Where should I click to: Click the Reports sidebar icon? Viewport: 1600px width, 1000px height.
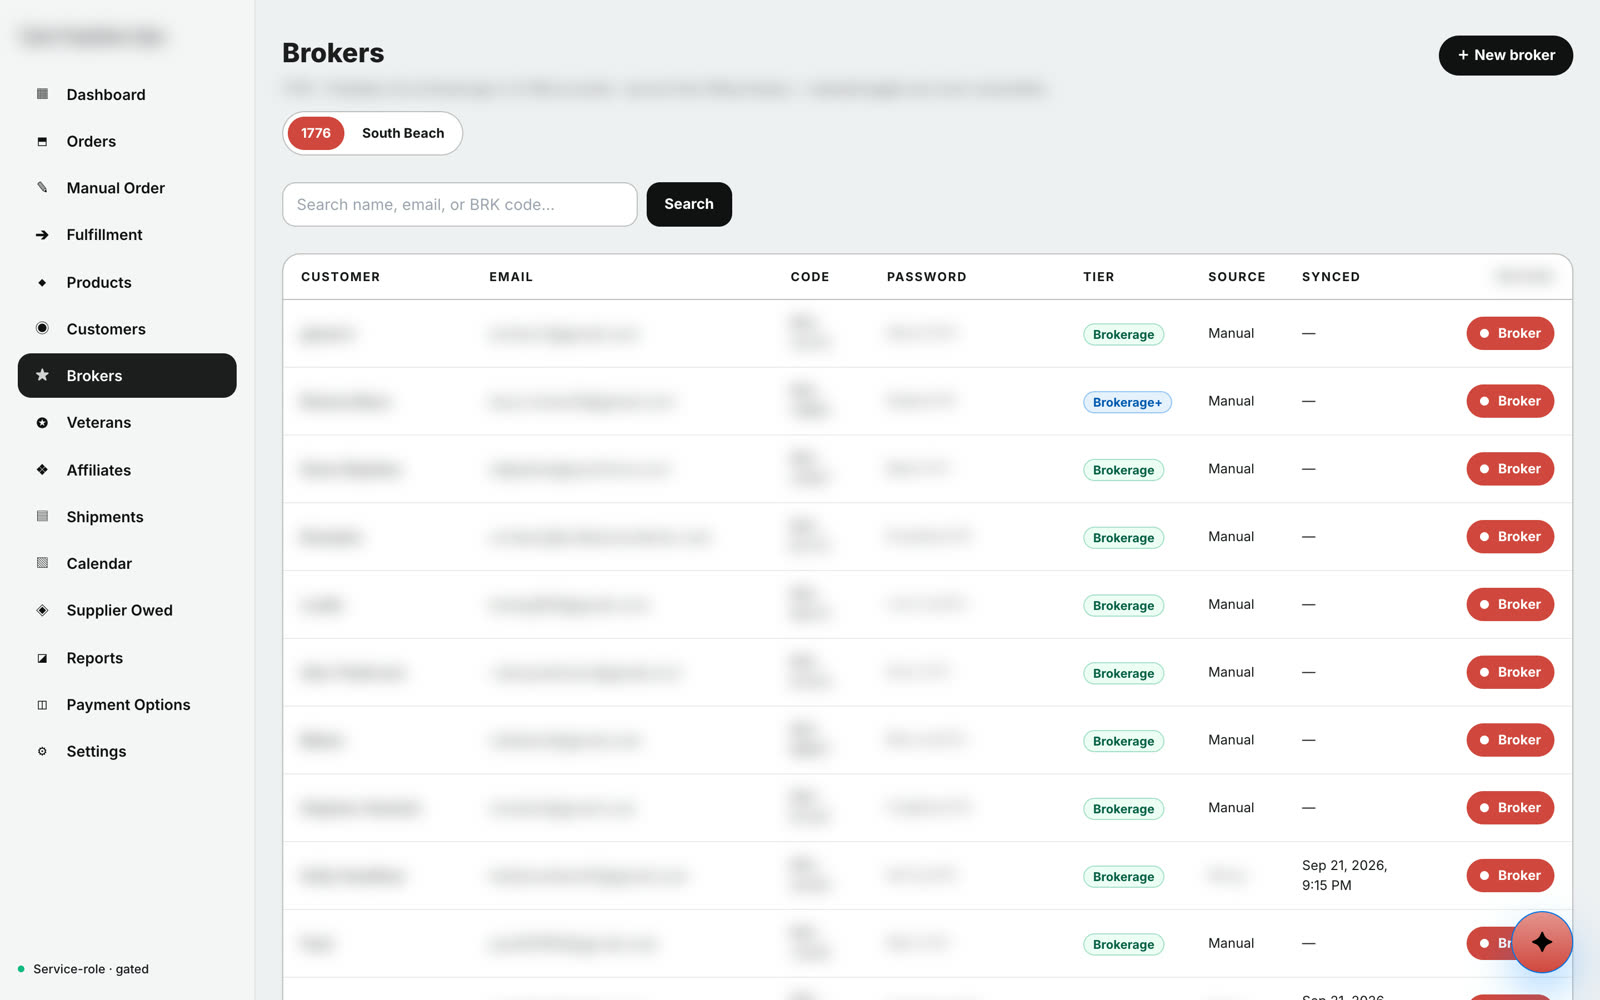tap(42, 658)
